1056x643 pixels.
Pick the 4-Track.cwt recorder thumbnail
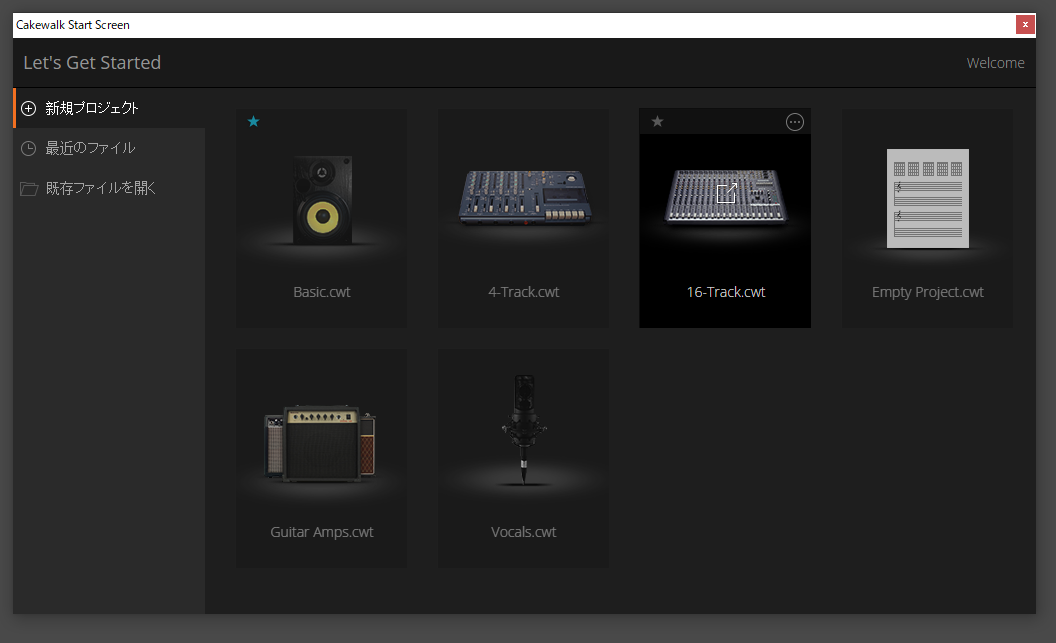tap(524, 197)
